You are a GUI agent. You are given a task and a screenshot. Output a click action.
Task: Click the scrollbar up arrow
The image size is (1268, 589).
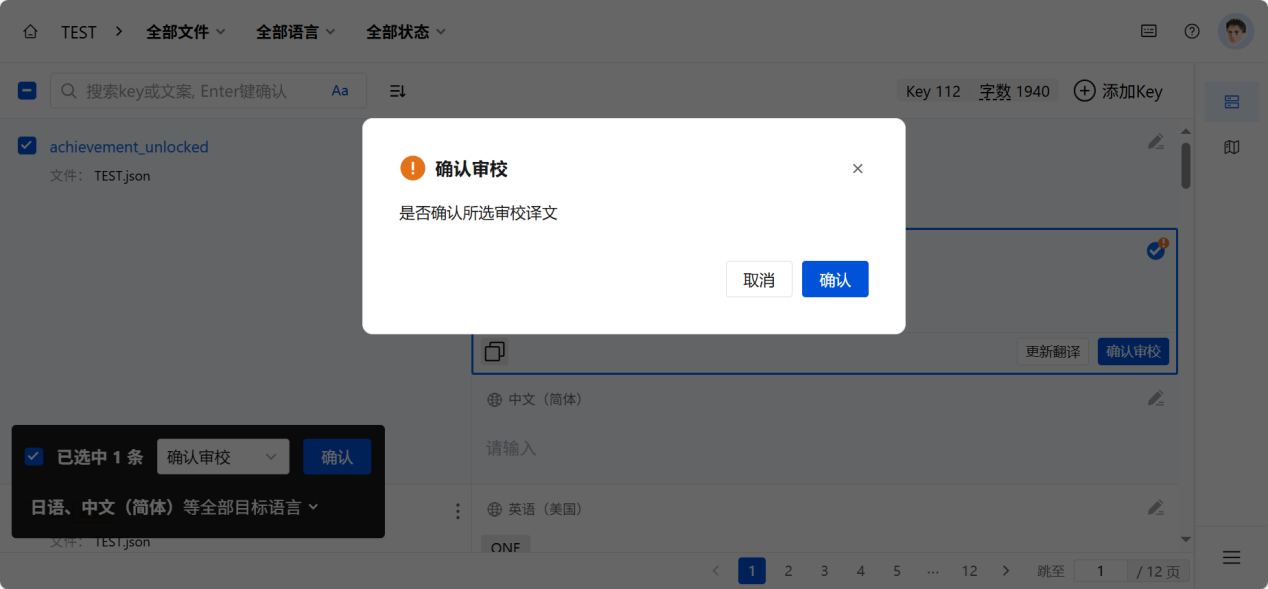tap(1186, 131)
